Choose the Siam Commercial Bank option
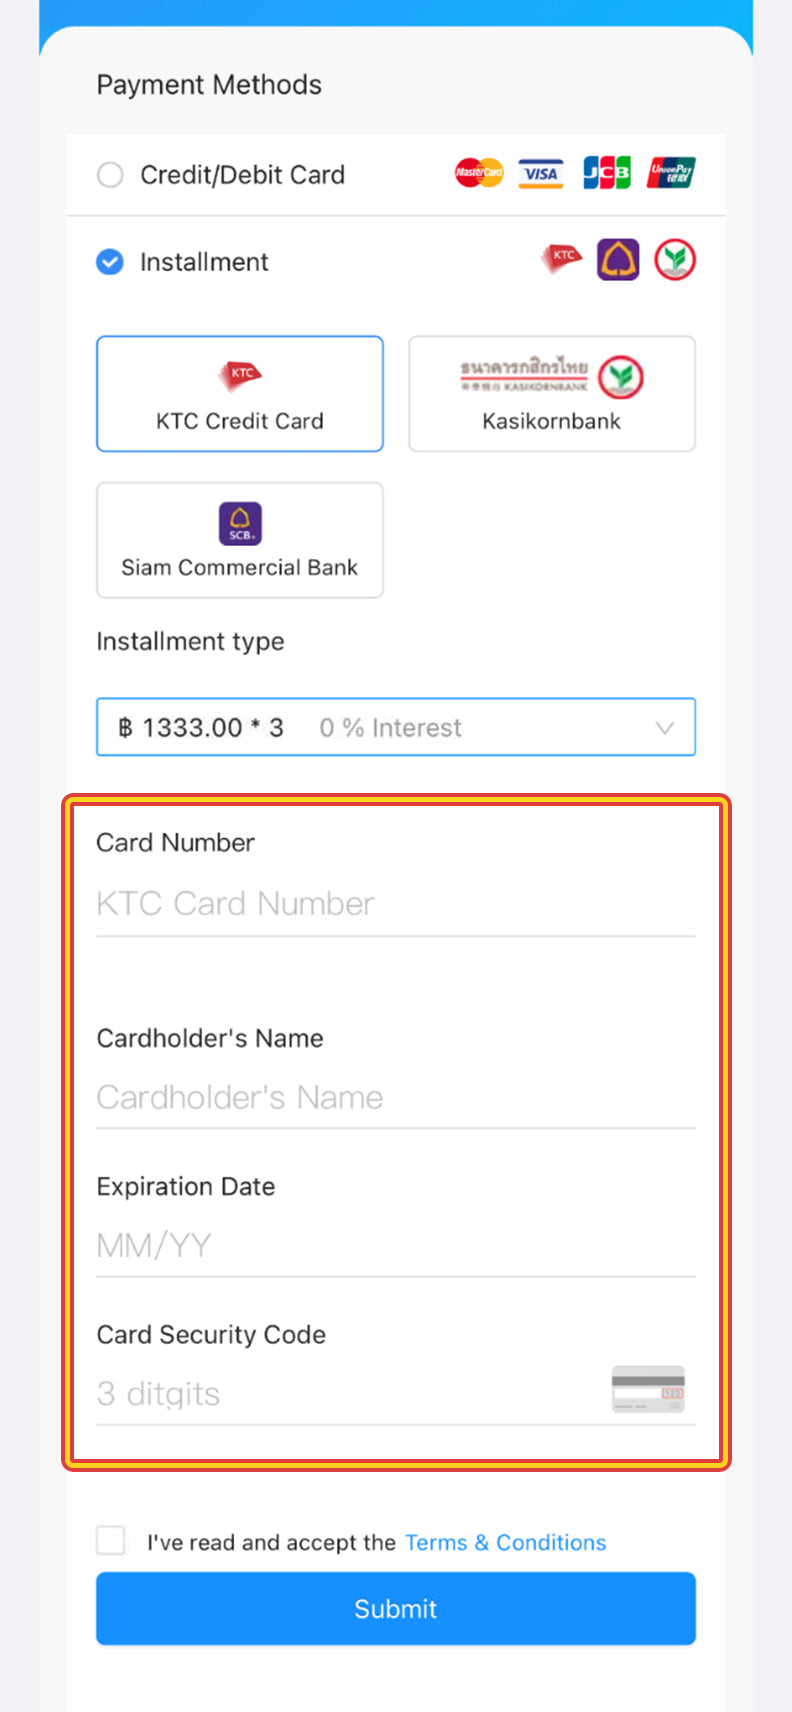The image size is (792, 1712). (x=240, y=540)
